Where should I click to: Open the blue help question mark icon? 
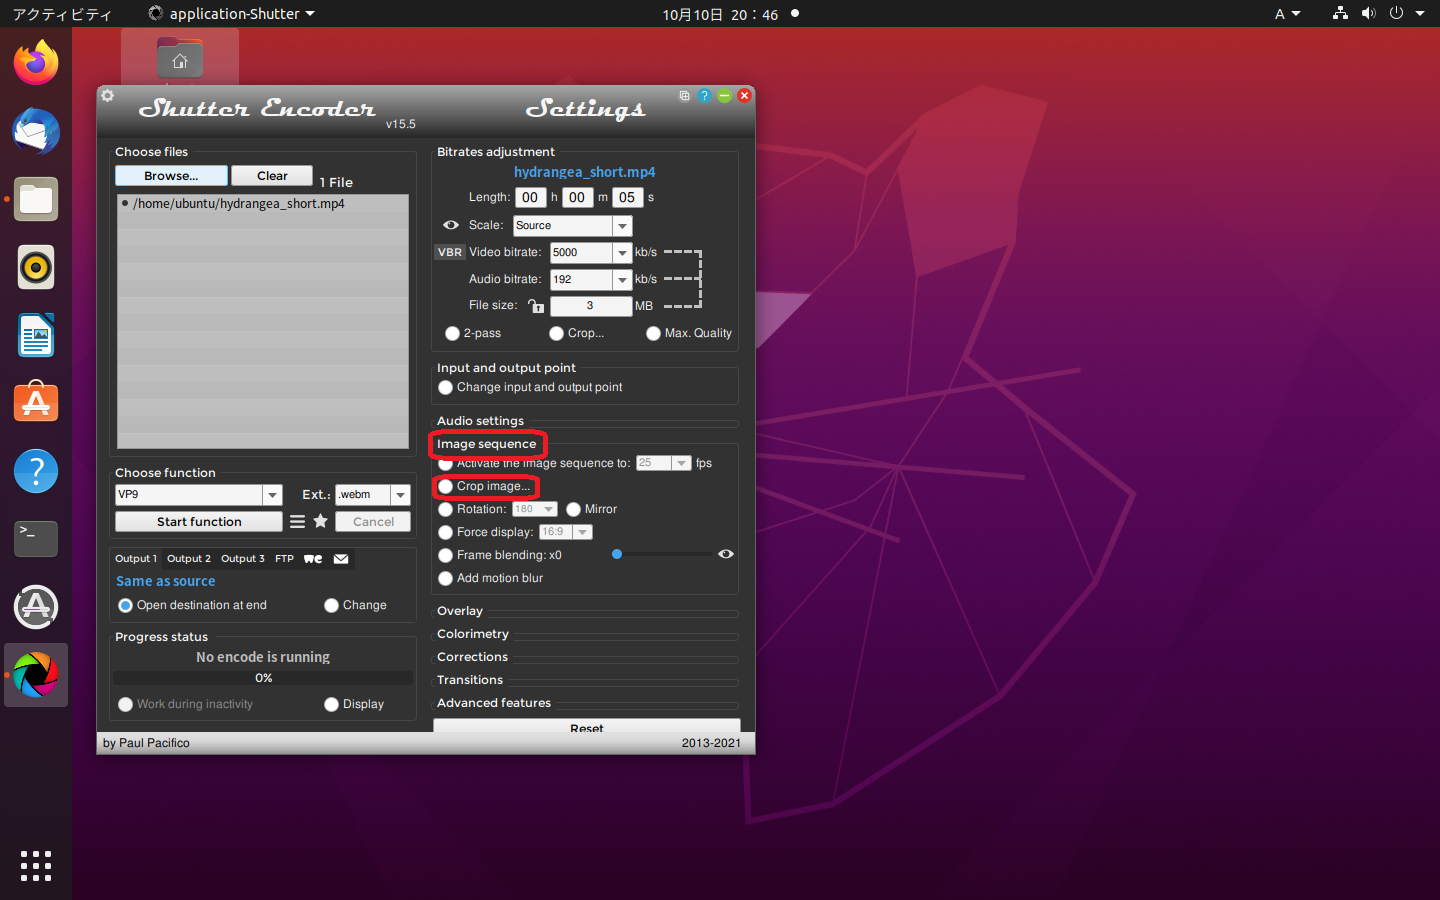pyautogui.click(x=704, y=96)
